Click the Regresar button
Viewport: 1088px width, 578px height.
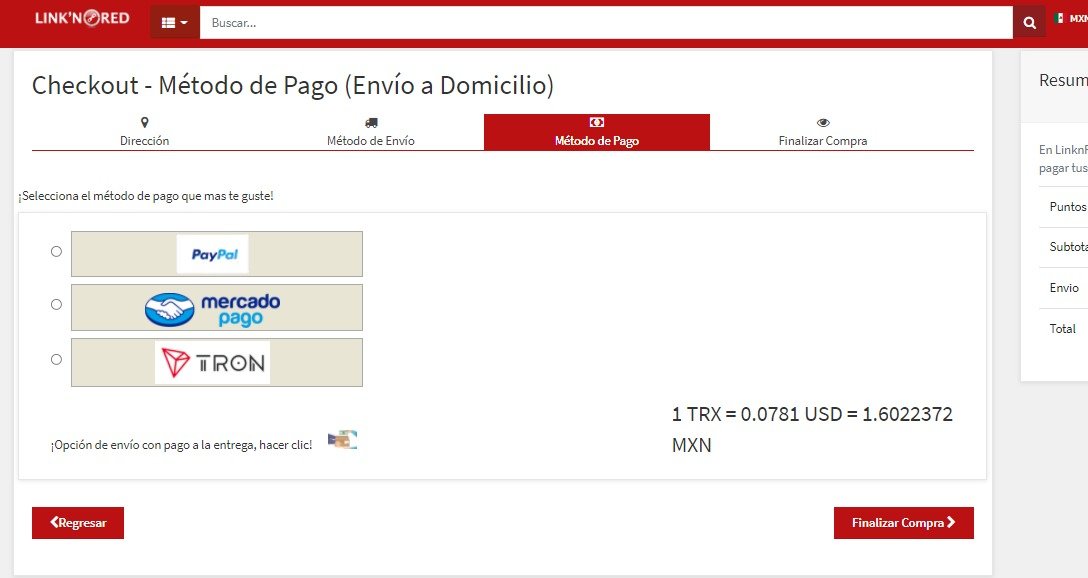(78, 522)
